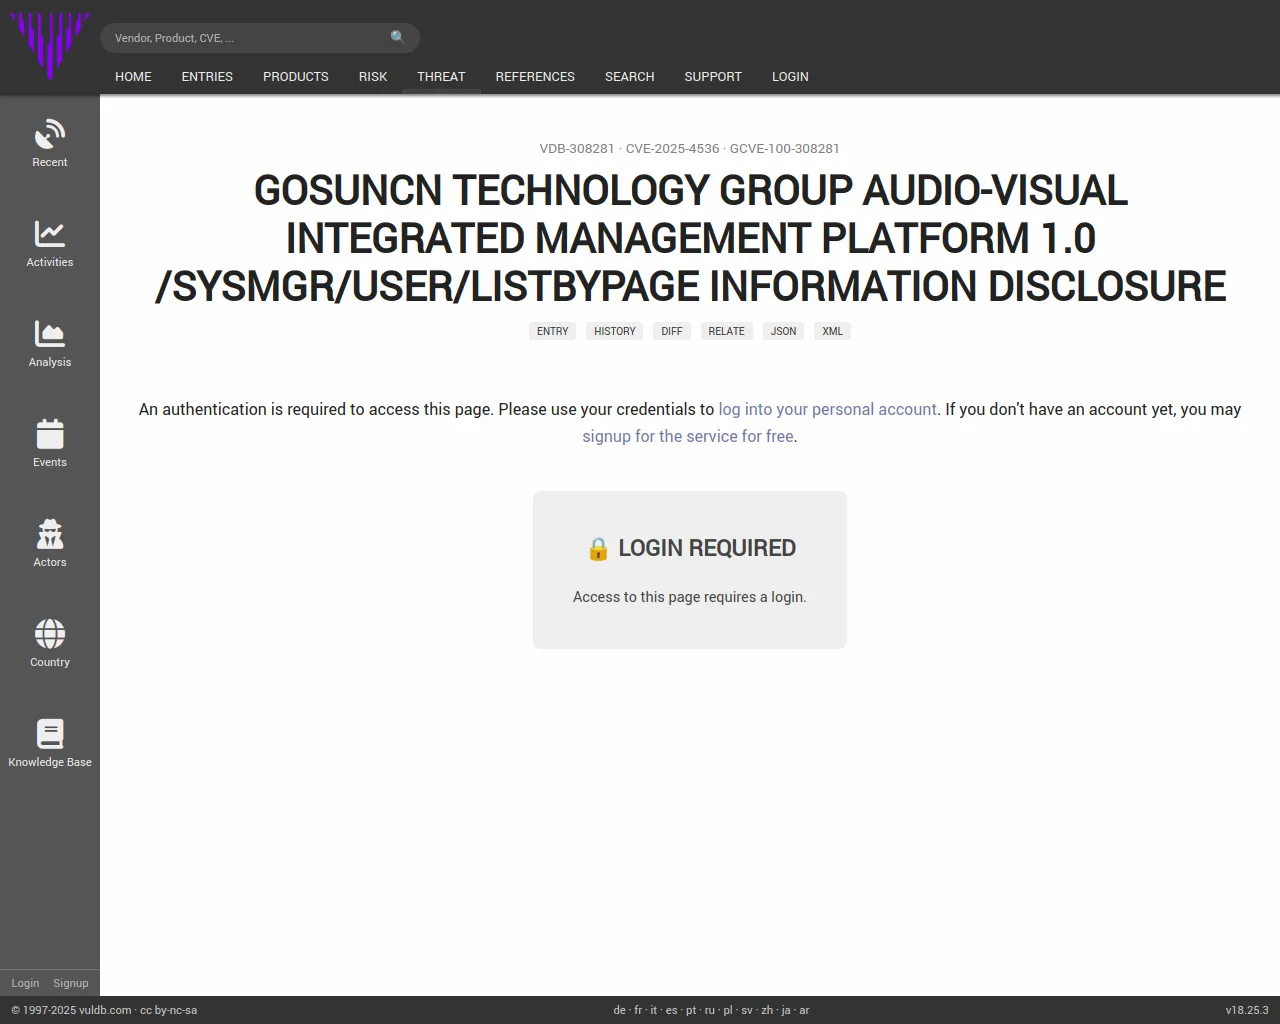Open the Analysis area chart icon
The width and height of the screenshot is (1280, 1024).
pyautogui.click(x=50, y=334)
